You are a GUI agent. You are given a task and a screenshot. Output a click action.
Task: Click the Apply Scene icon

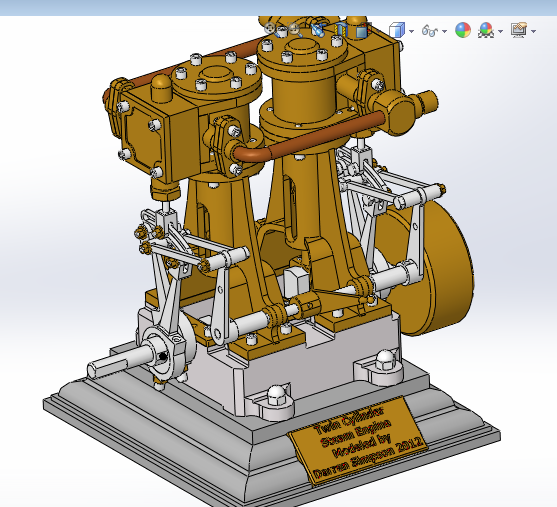point(486,30)
